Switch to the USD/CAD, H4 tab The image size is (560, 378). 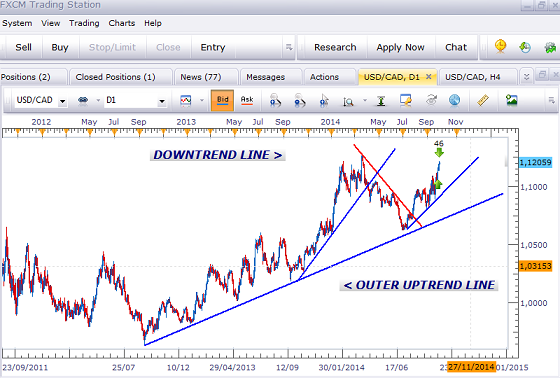click(x=472, y=77)
